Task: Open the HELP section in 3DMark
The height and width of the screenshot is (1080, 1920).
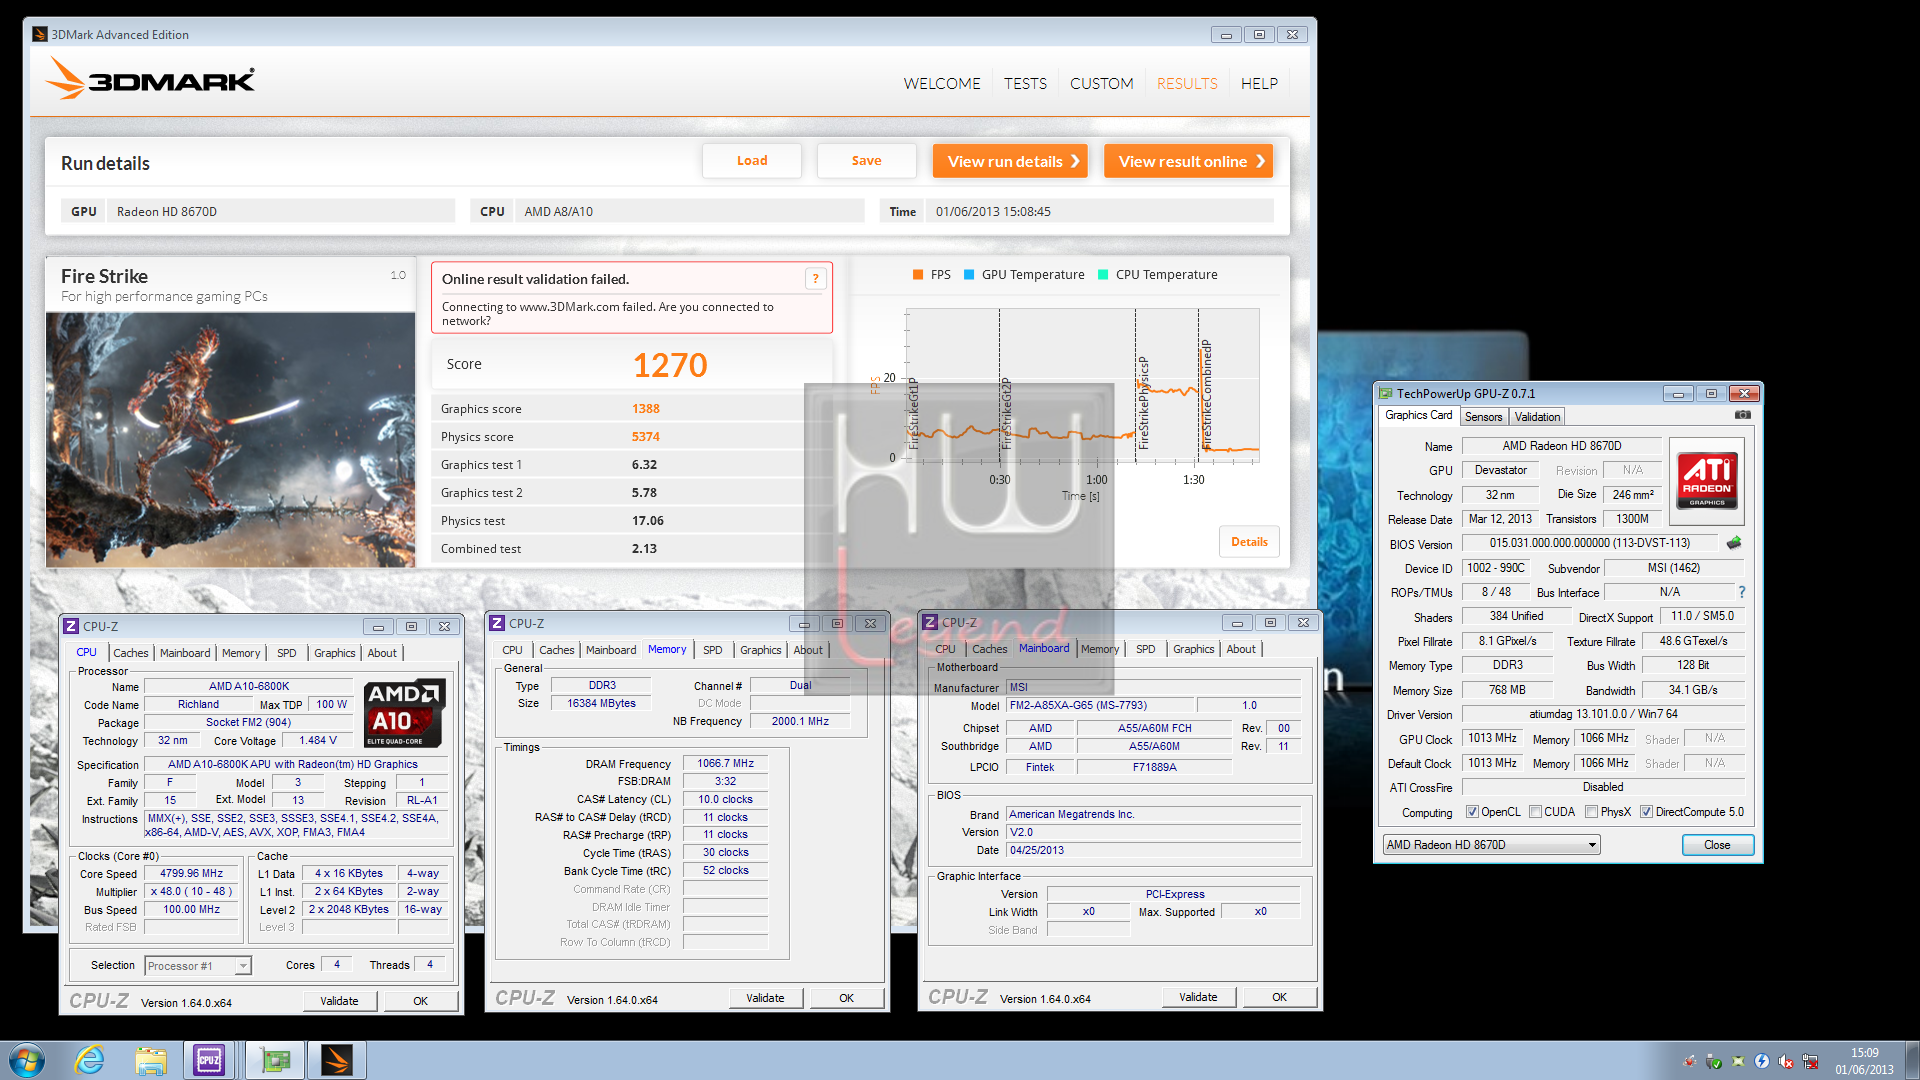Action: (1259, 84)
